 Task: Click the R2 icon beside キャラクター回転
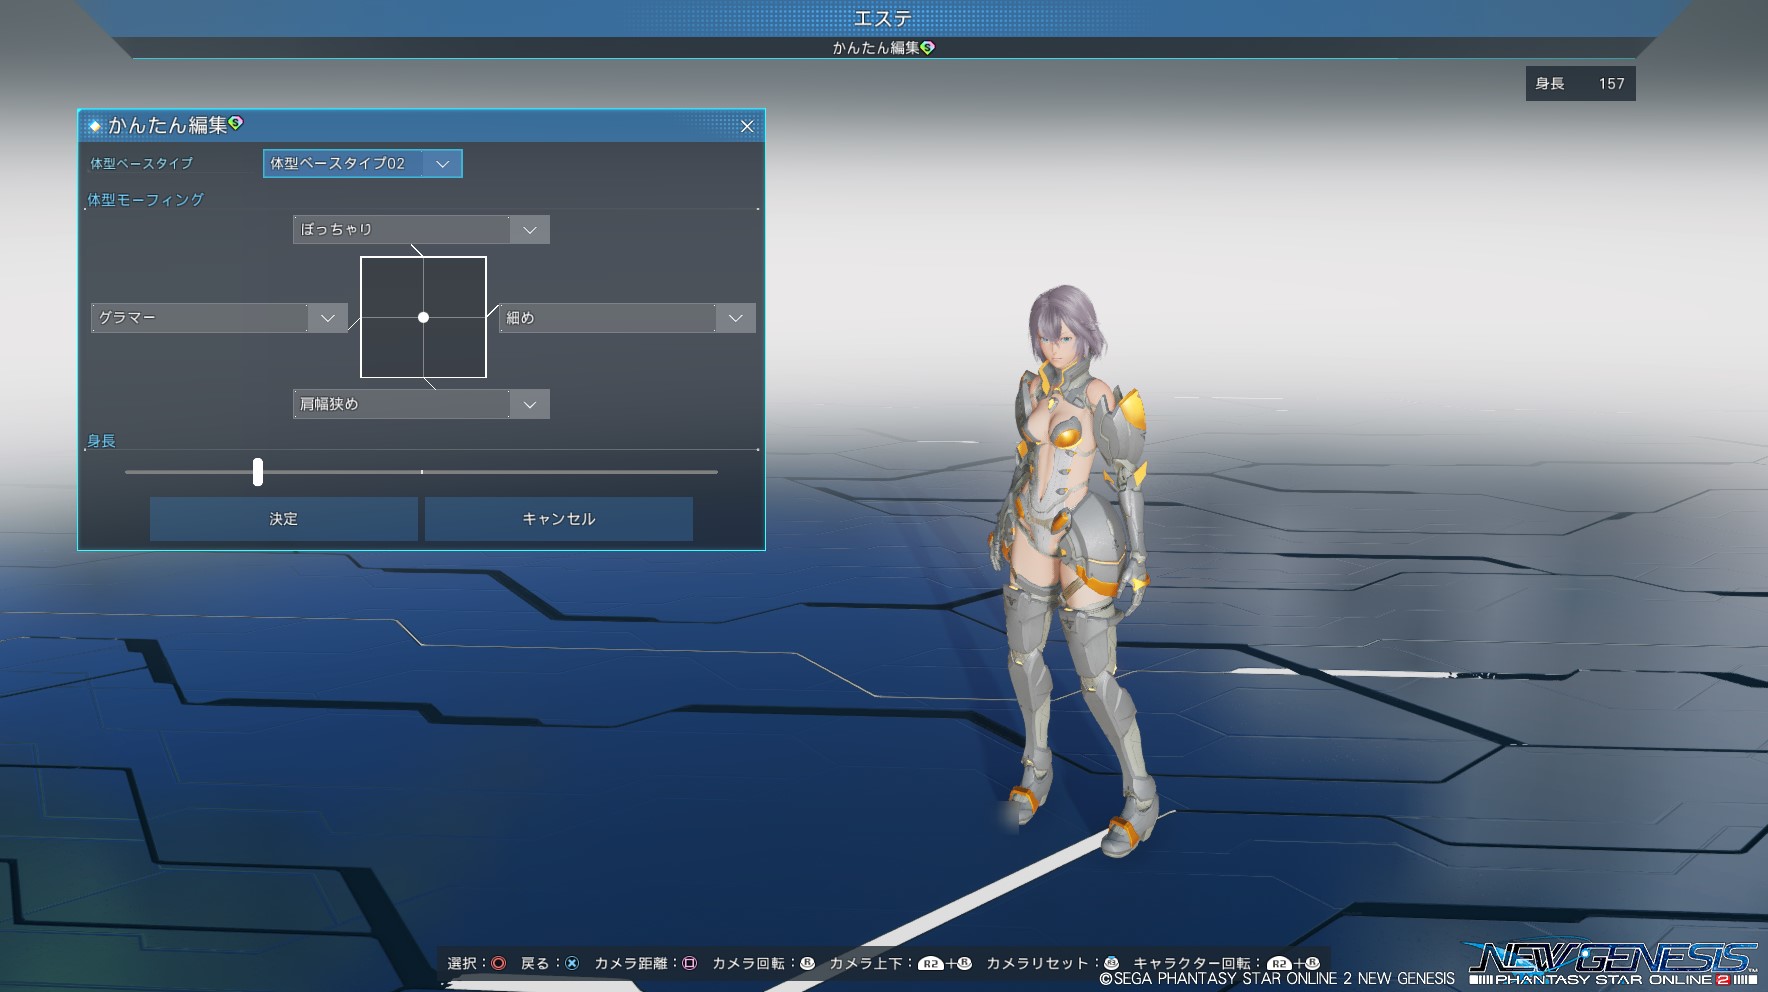click(x=1279, y=964)
